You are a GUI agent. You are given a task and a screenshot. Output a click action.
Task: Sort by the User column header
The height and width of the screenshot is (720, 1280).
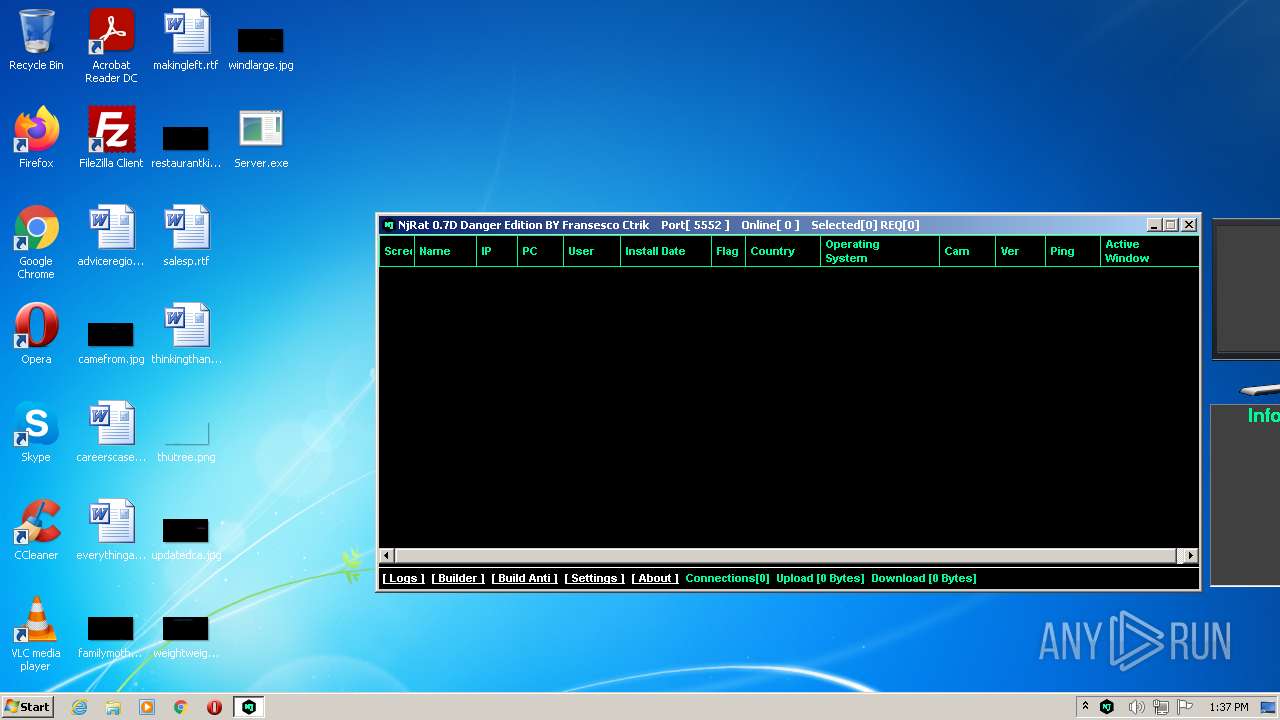(x=592, y=251)
